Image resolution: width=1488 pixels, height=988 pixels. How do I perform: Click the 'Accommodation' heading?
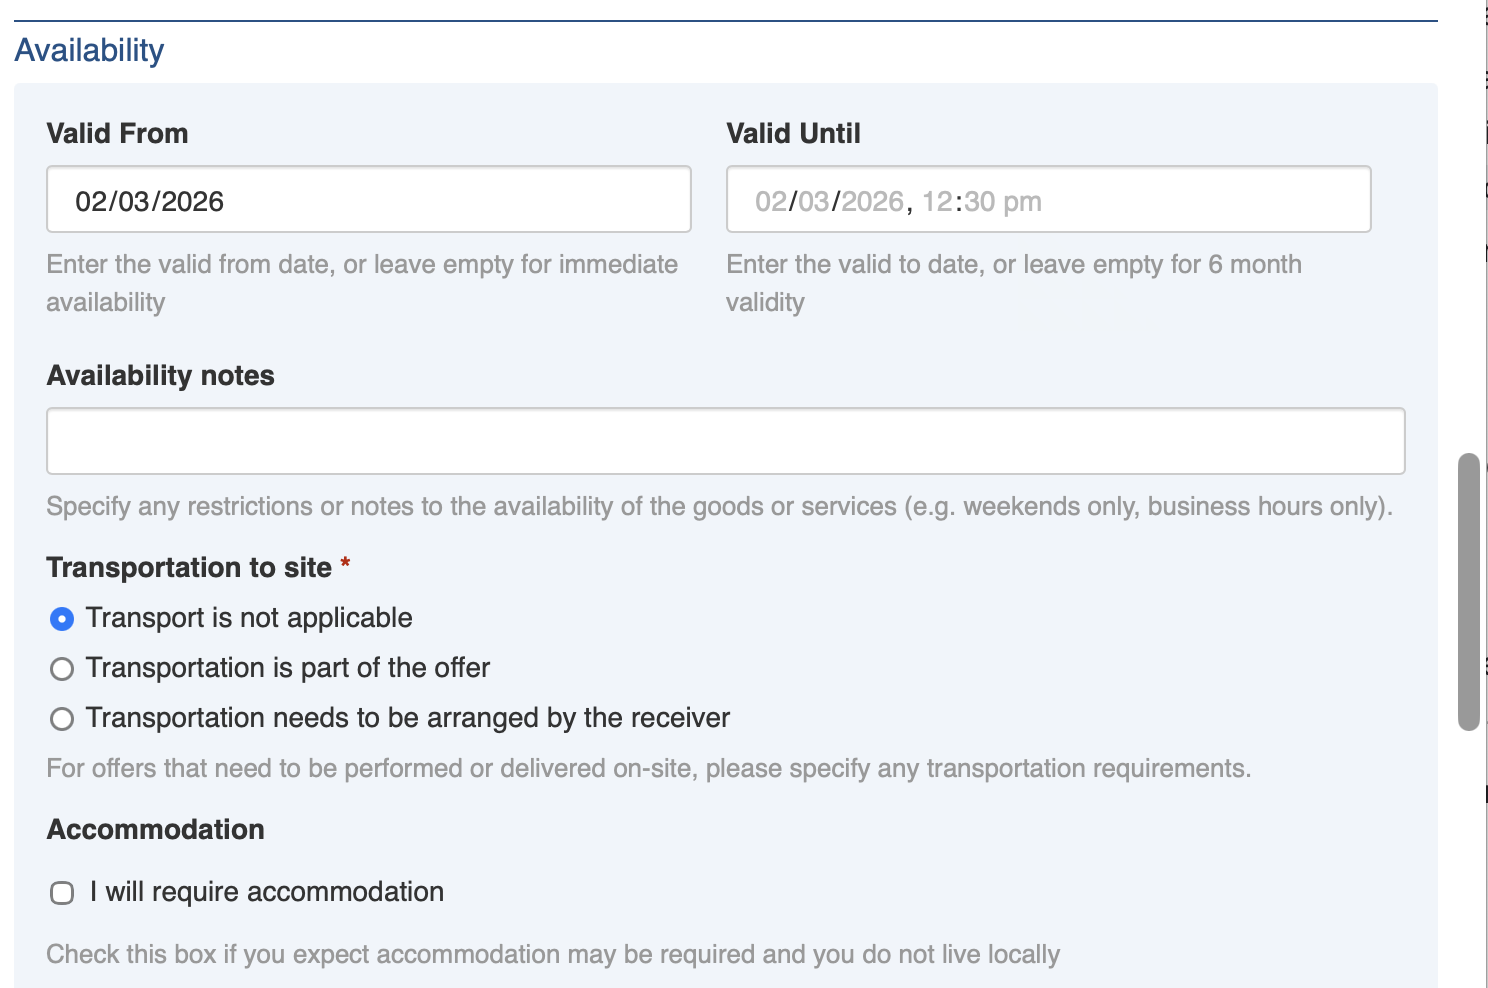click(x=155, y=830)
